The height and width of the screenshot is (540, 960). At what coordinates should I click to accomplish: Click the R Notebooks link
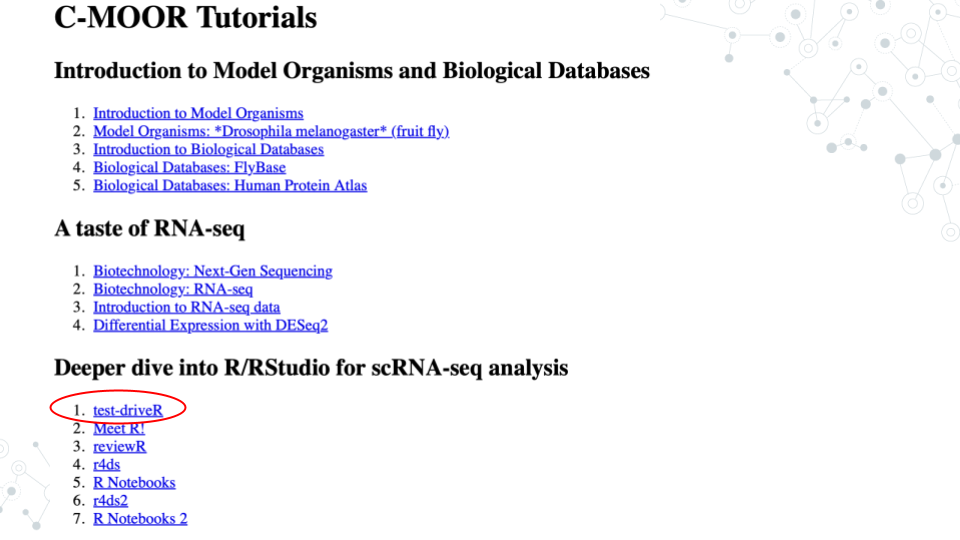(x=134, y=482)
